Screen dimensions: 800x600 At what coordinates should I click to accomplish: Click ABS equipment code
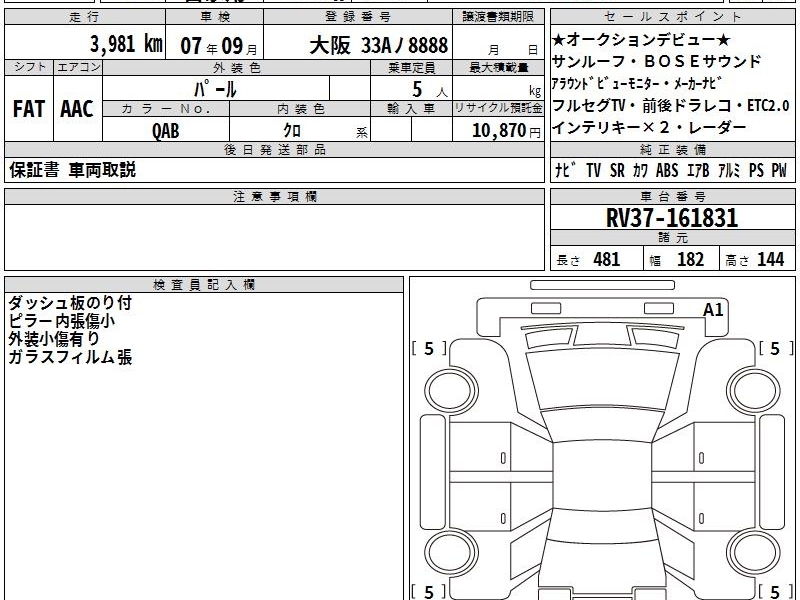[667, 170]
